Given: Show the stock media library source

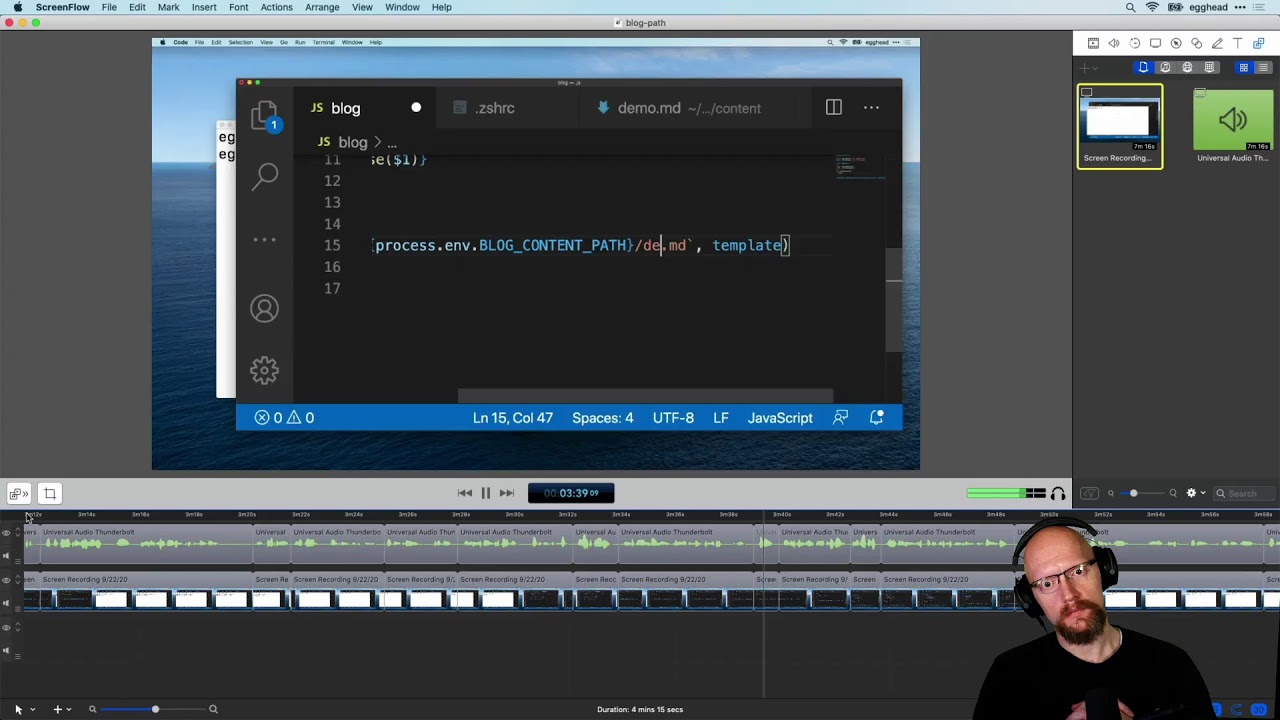Looking at the screenshot, I should click(x=1209, y=67).
